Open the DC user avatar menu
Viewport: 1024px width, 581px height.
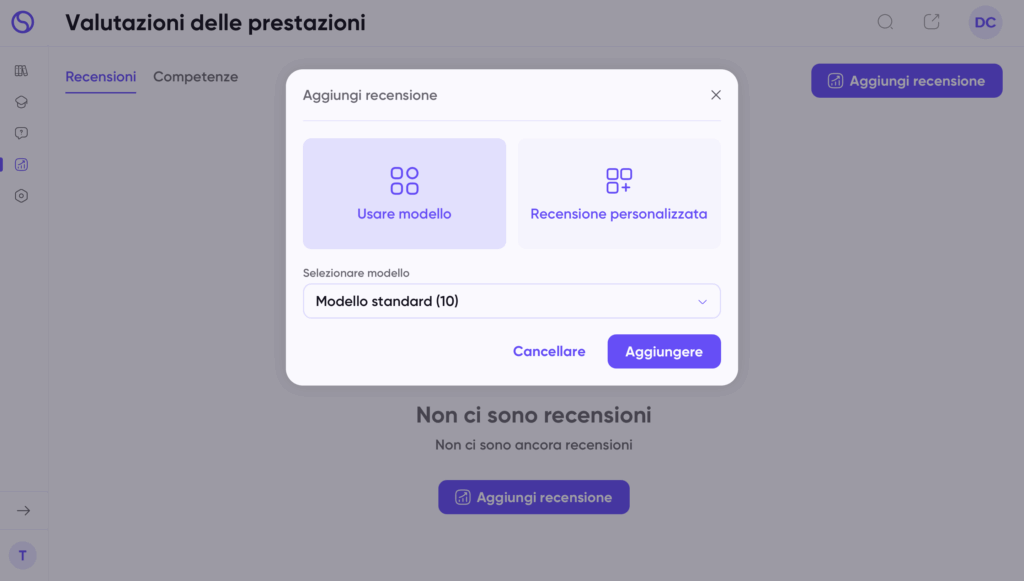(x=985, y=22)
